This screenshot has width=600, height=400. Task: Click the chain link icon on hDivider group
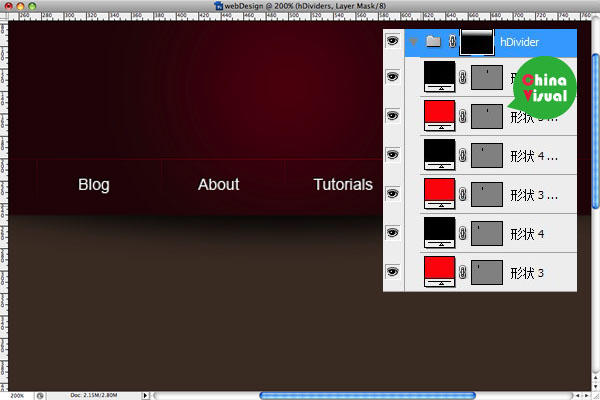click(x=452, y=42)
